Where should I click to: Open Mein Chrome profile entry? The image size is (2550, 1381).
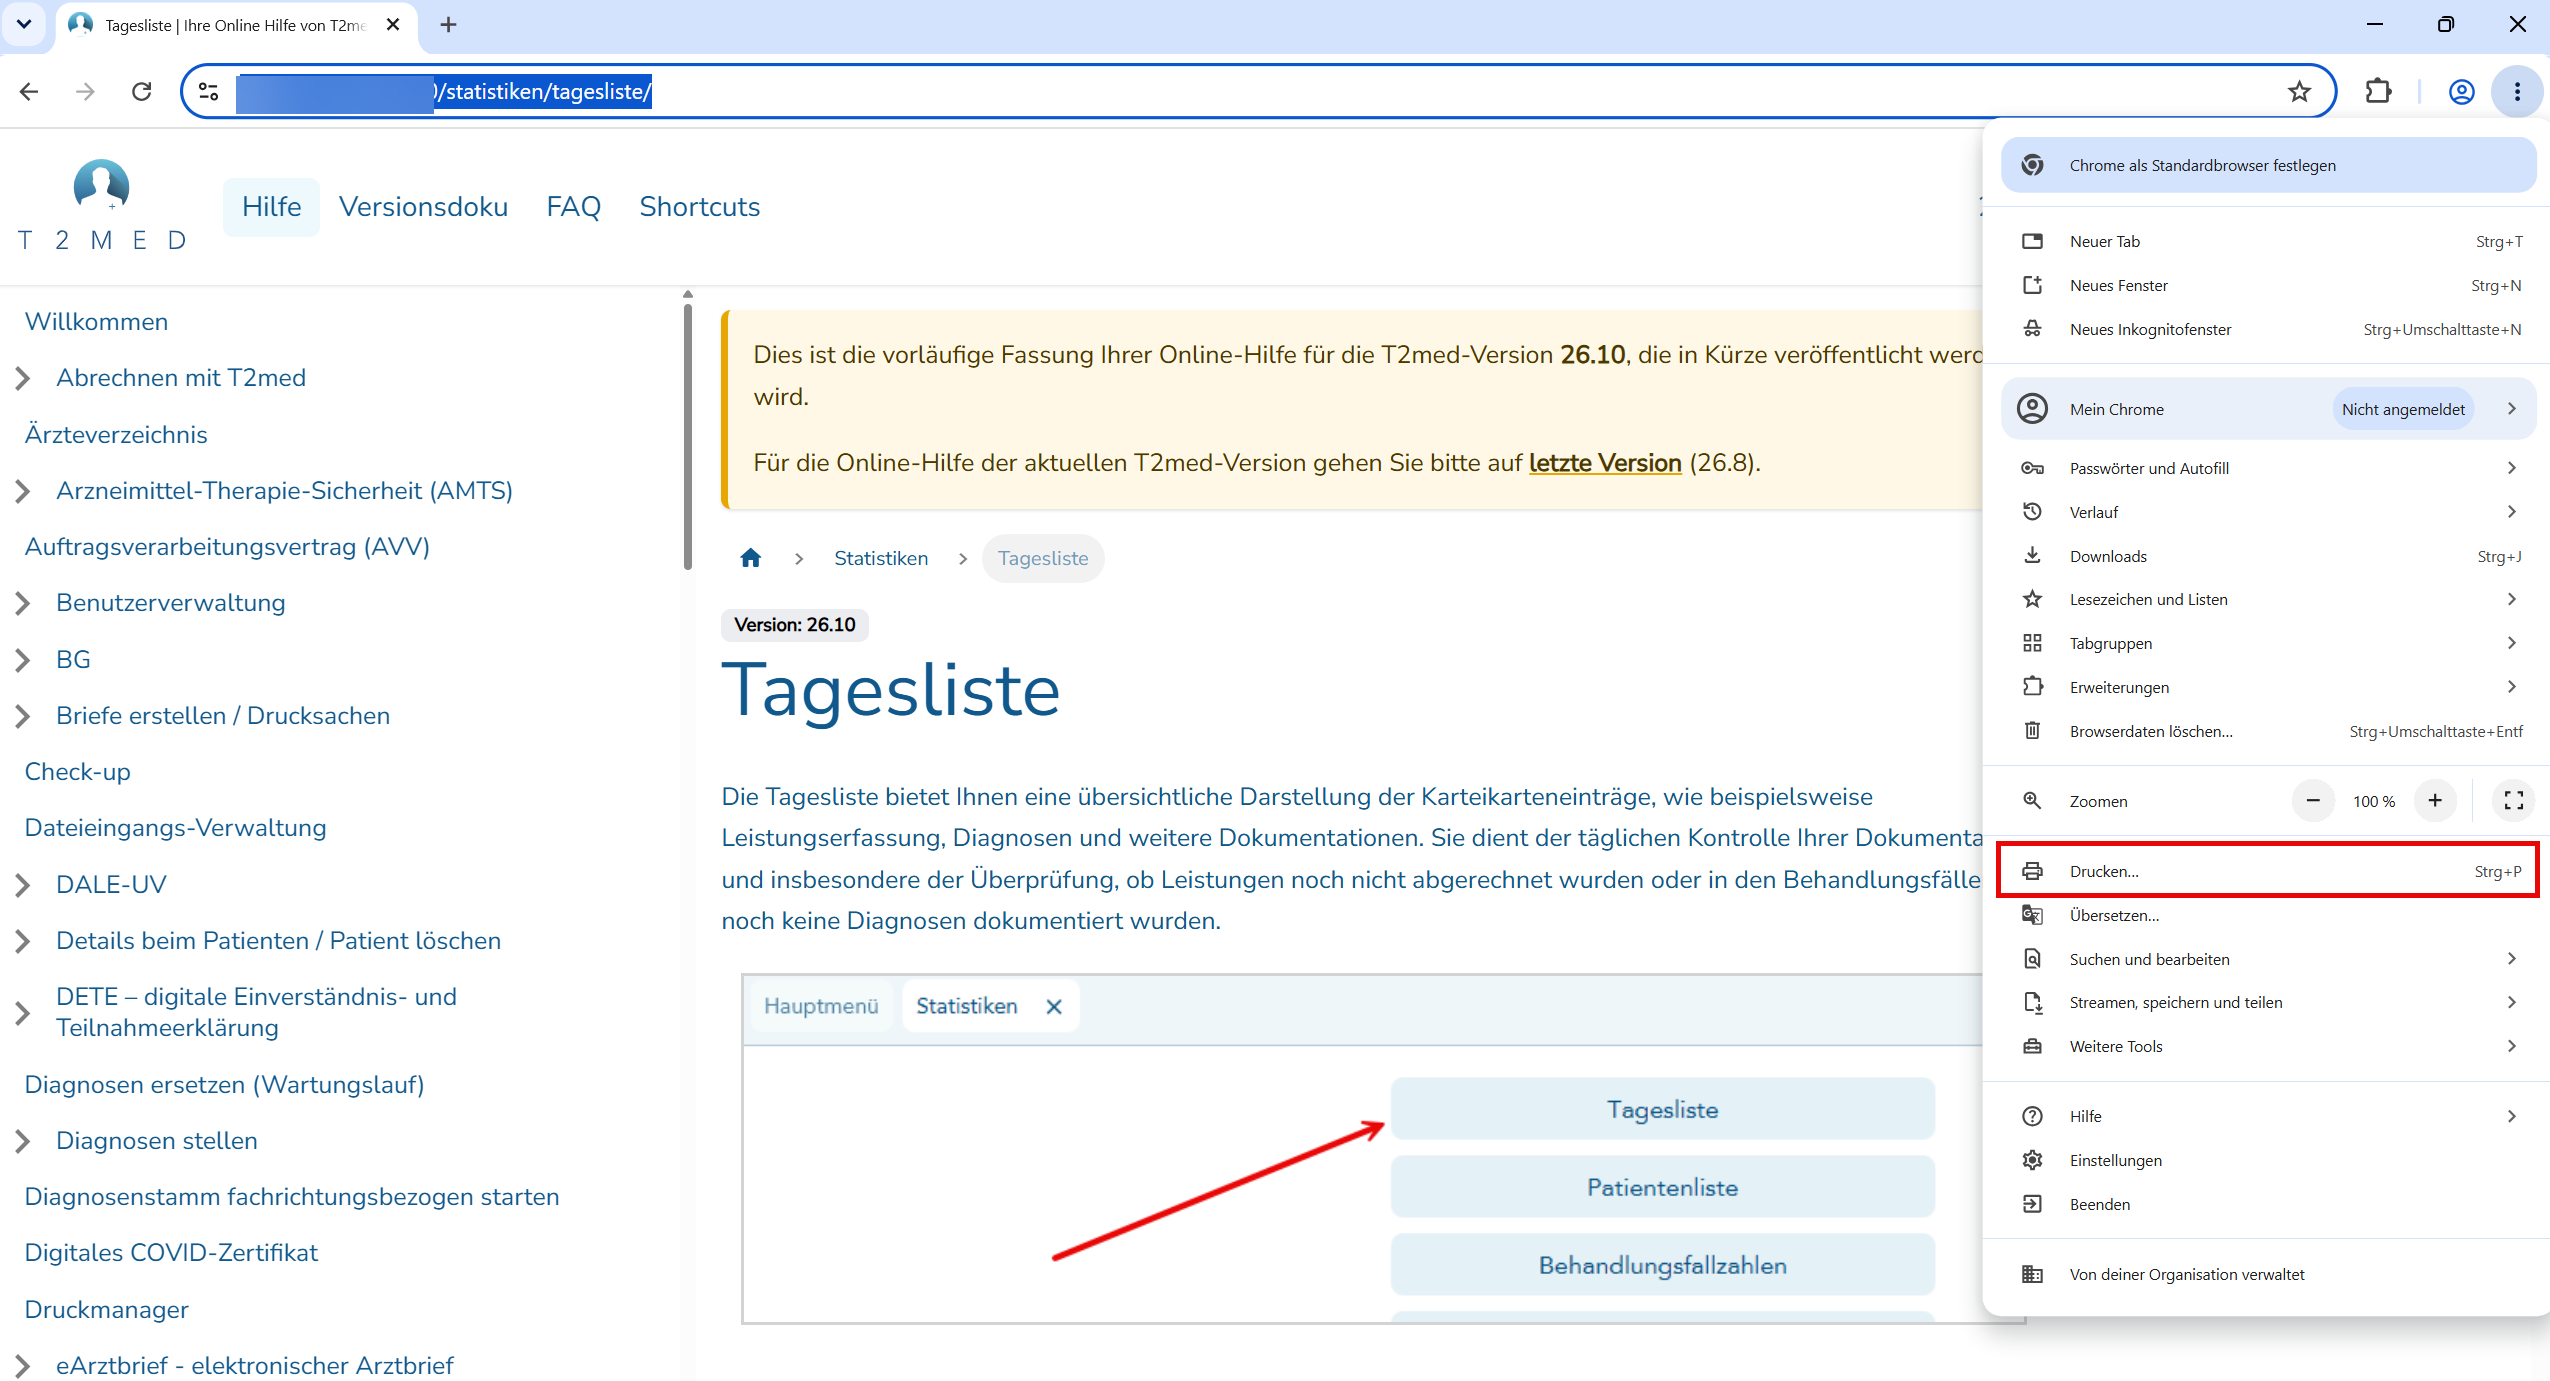pos(2267,409)
